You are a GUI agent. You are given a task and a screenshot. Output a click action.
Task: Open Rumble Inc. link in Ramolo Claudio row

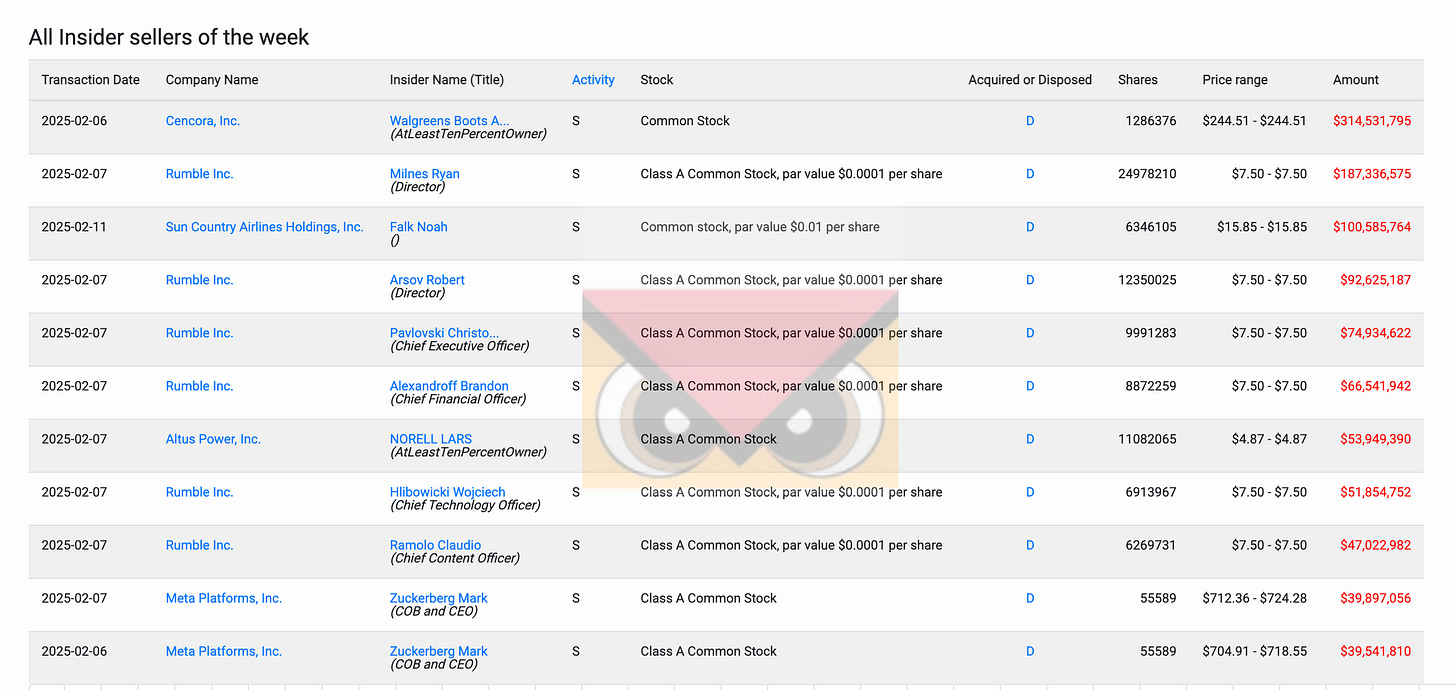[200, 545]
